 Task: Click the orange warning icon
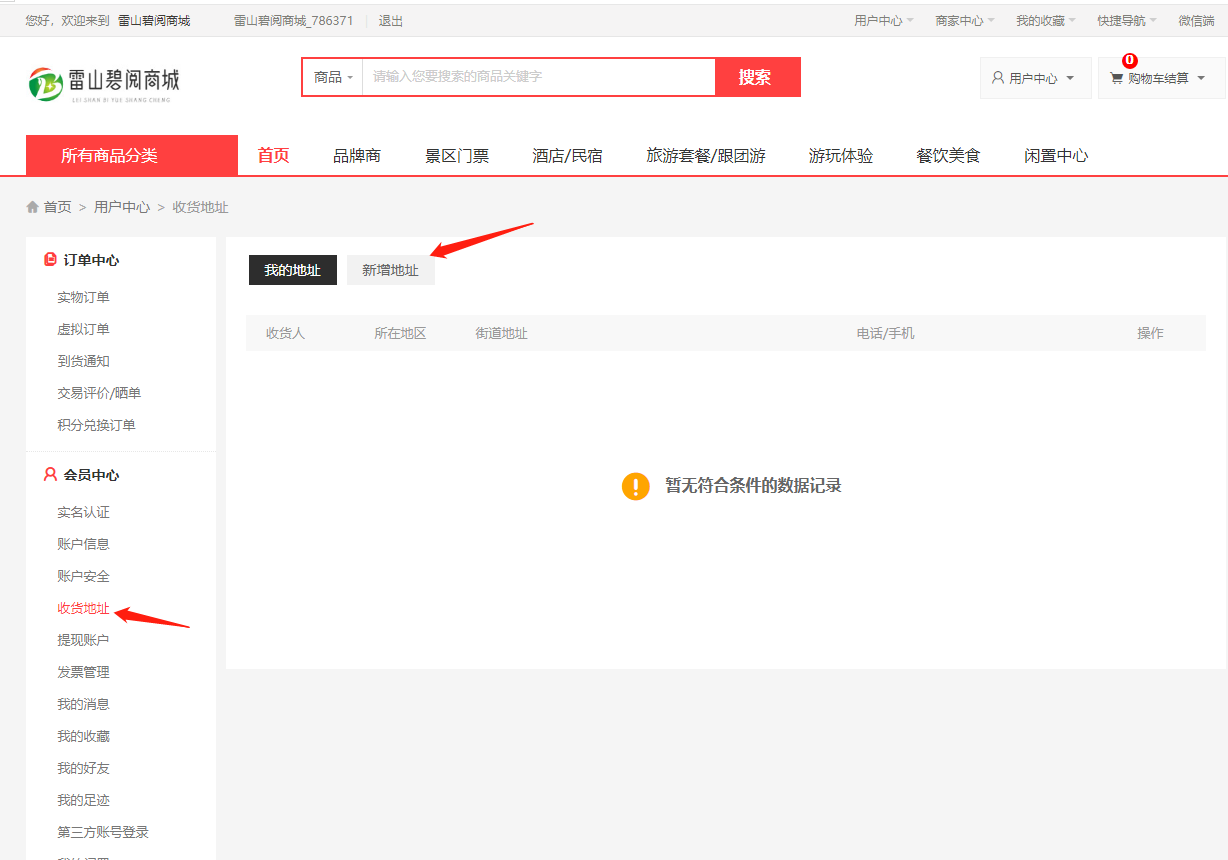coord(636,486)
